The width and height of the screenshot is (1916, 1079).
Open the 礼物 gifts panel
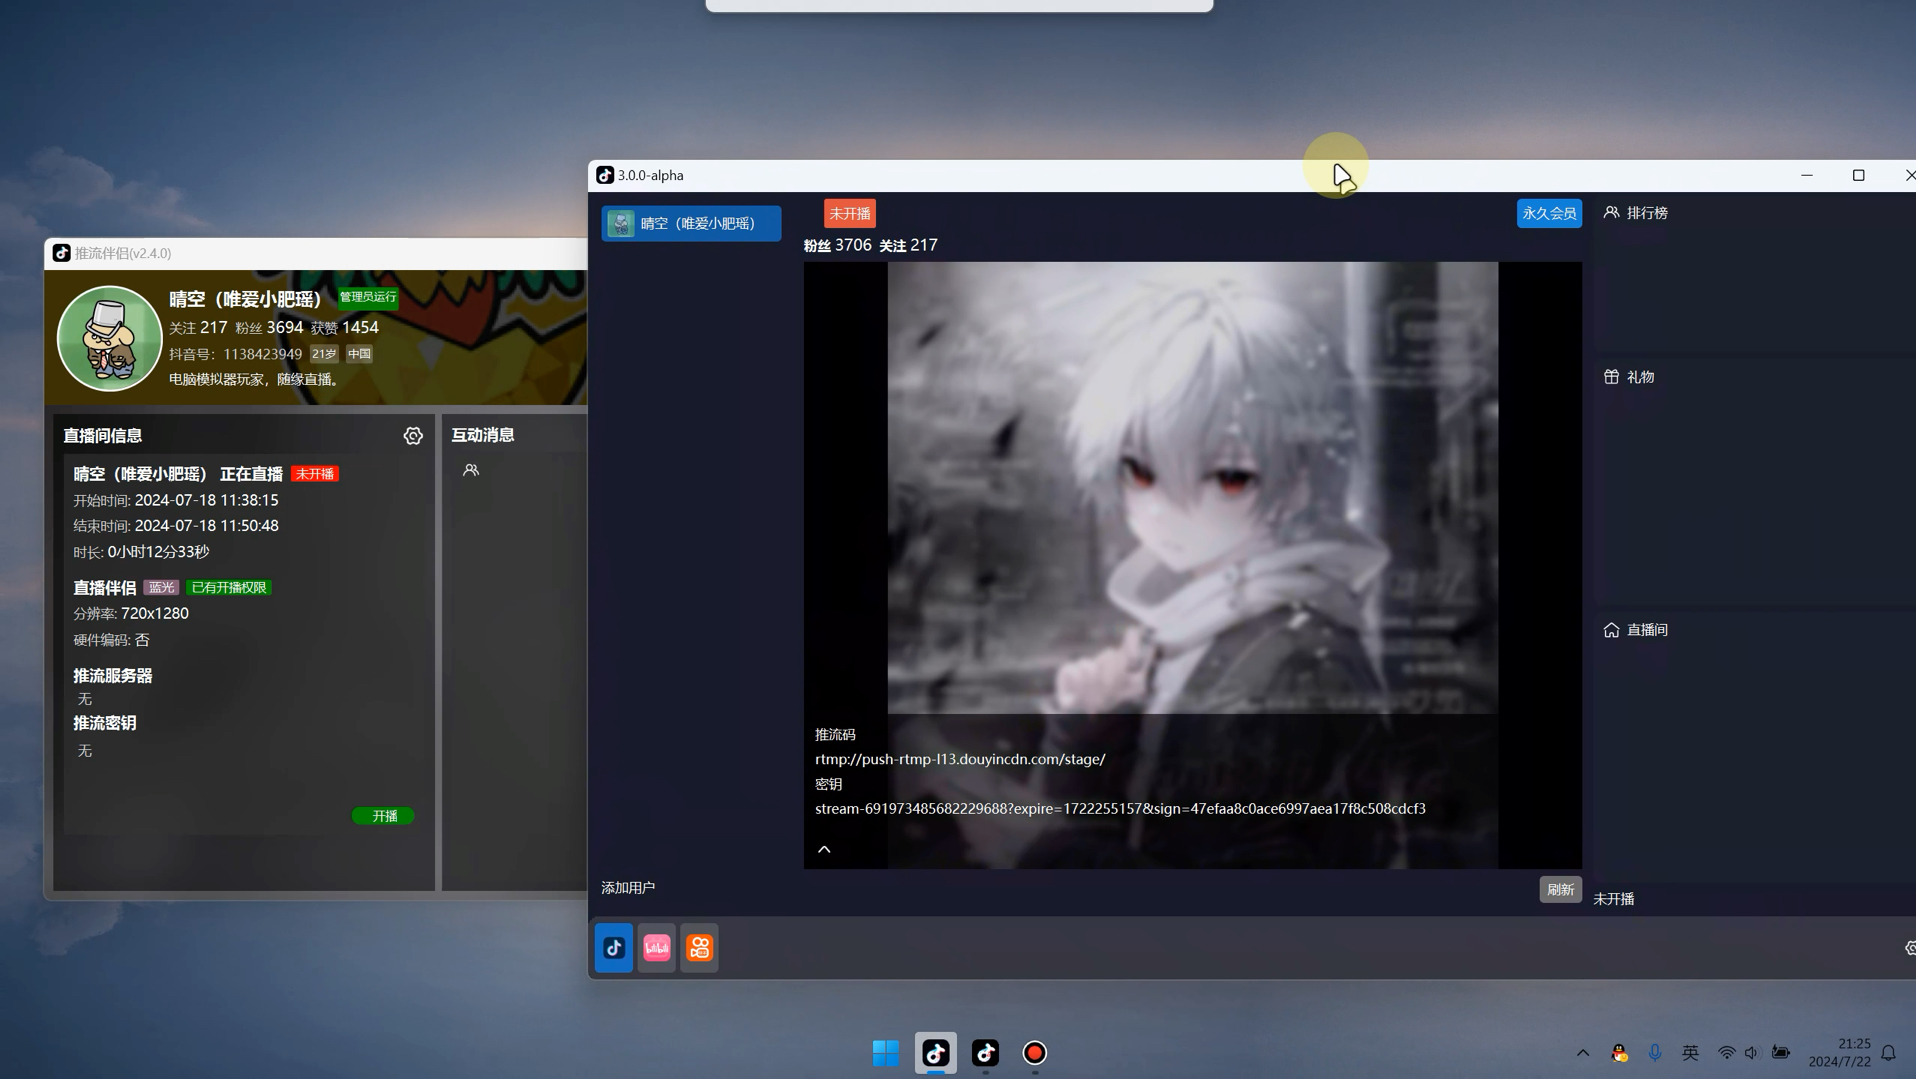click(x=1629, y=377)
